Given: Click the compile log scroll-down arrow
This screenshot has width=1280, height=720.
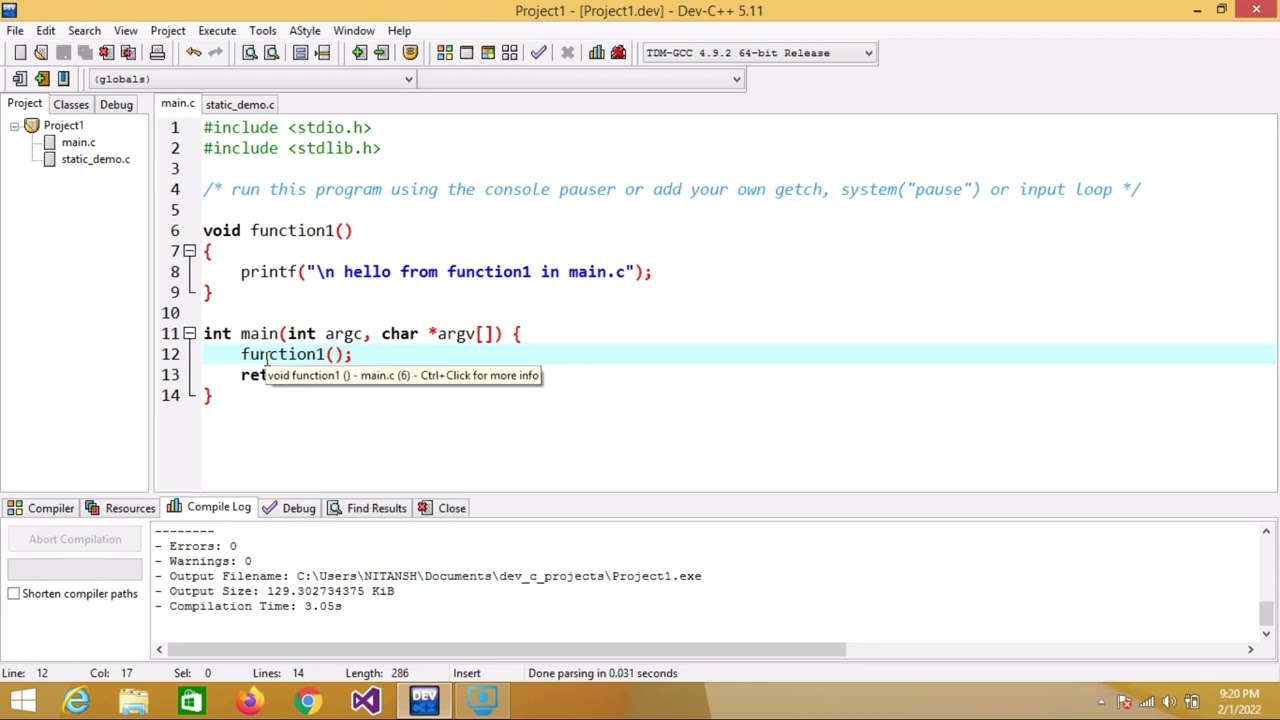Looking at the screenshot, I should coord(1266,633).
